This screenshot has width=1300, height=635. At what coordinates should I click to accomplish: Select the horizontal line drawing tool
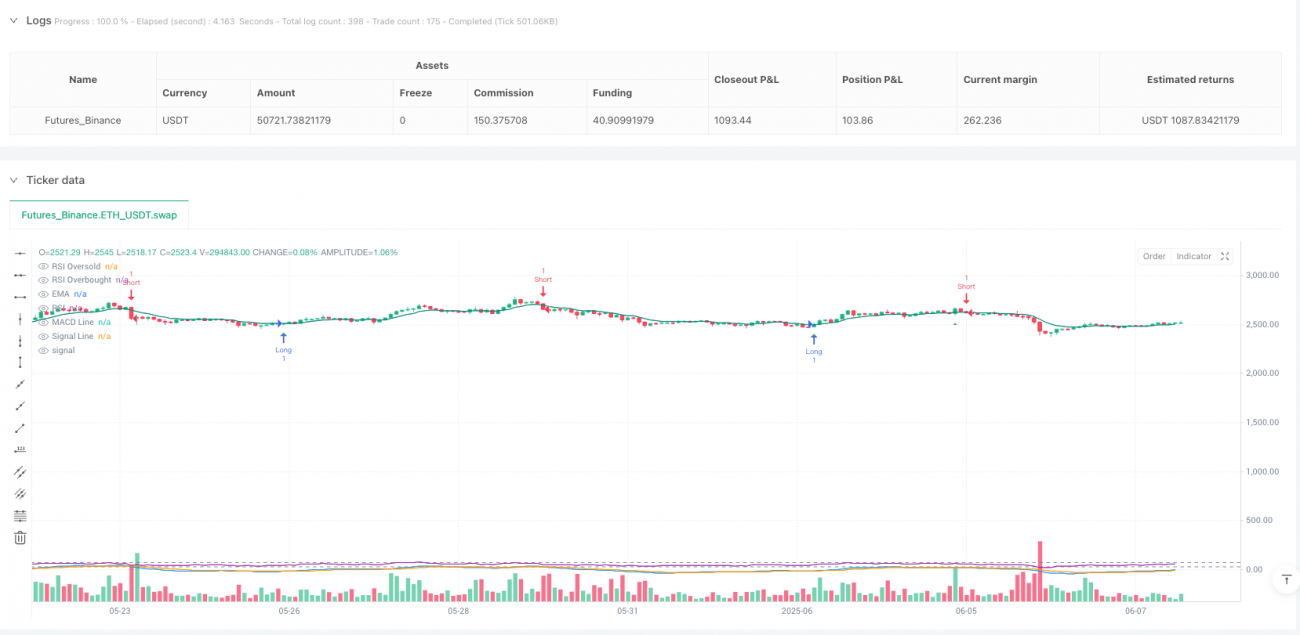[x=19, y=254]
